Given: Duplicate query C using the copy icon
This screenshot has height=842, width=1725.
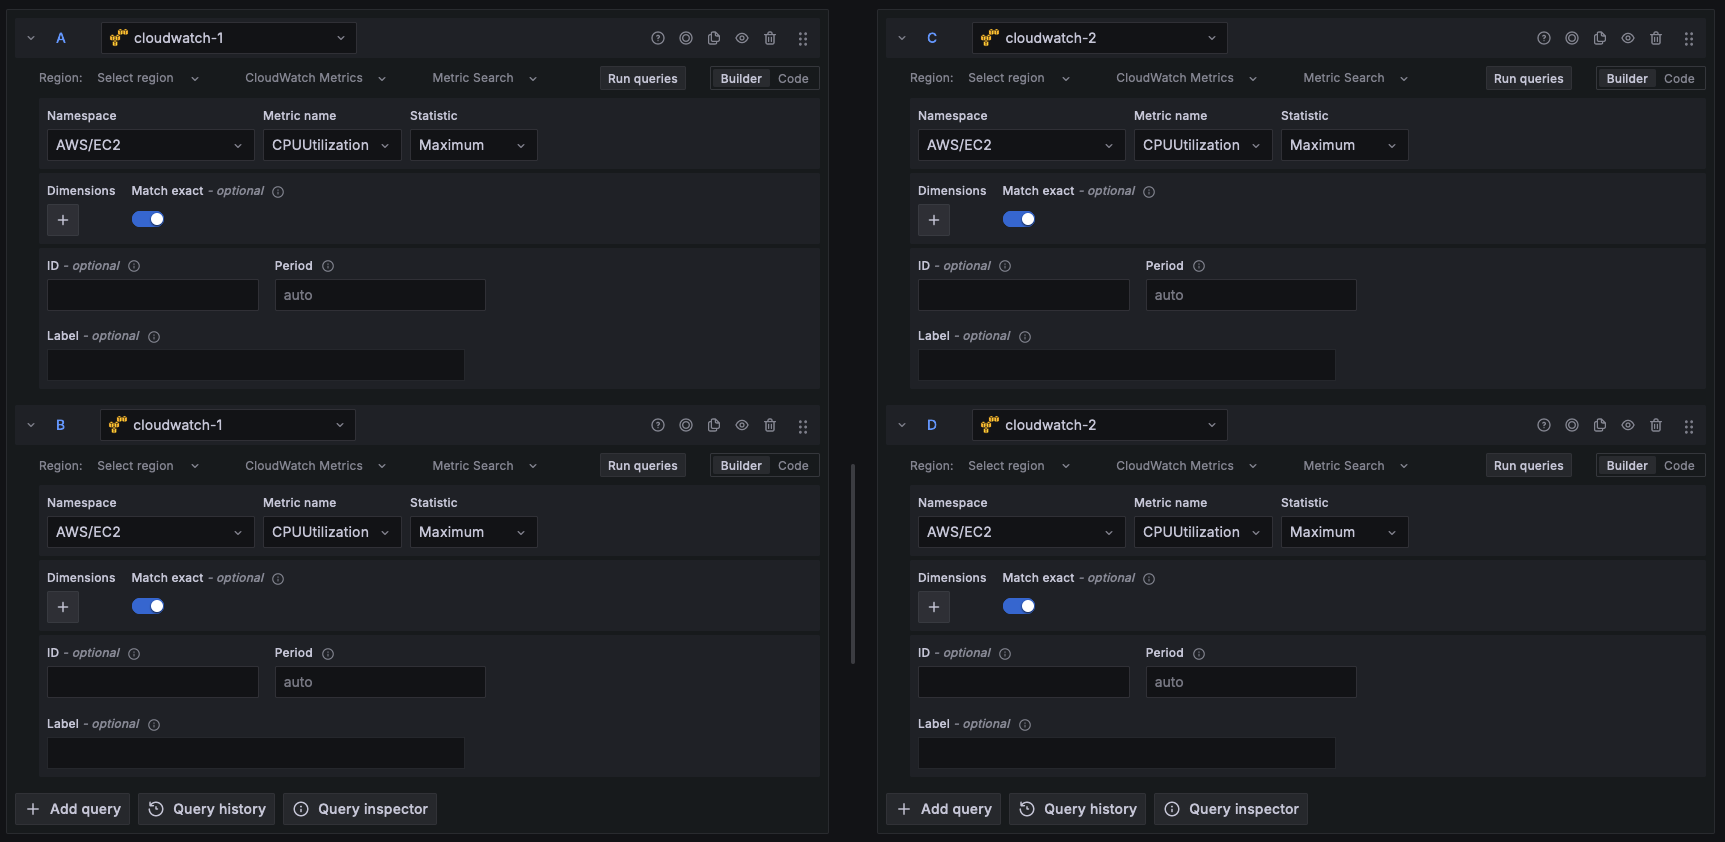Looking at the screenshot, I should [1600, 38].
